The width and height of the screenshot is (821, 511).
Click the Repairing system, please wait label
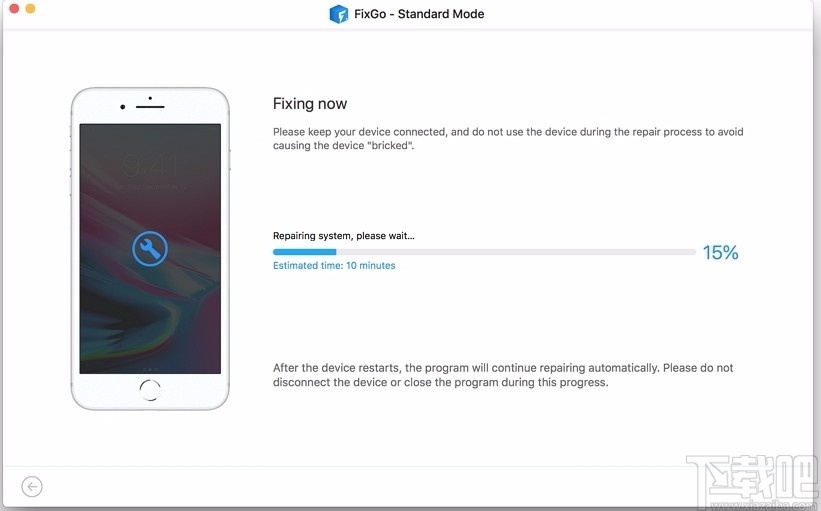point(343,236)
